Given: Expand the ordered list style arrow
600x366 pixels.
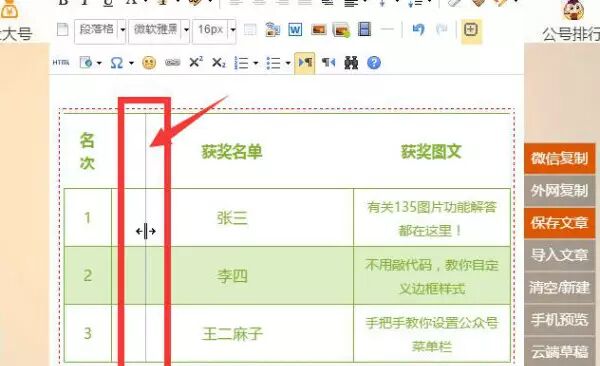Looking at the screenshot, I should (256, 63).
